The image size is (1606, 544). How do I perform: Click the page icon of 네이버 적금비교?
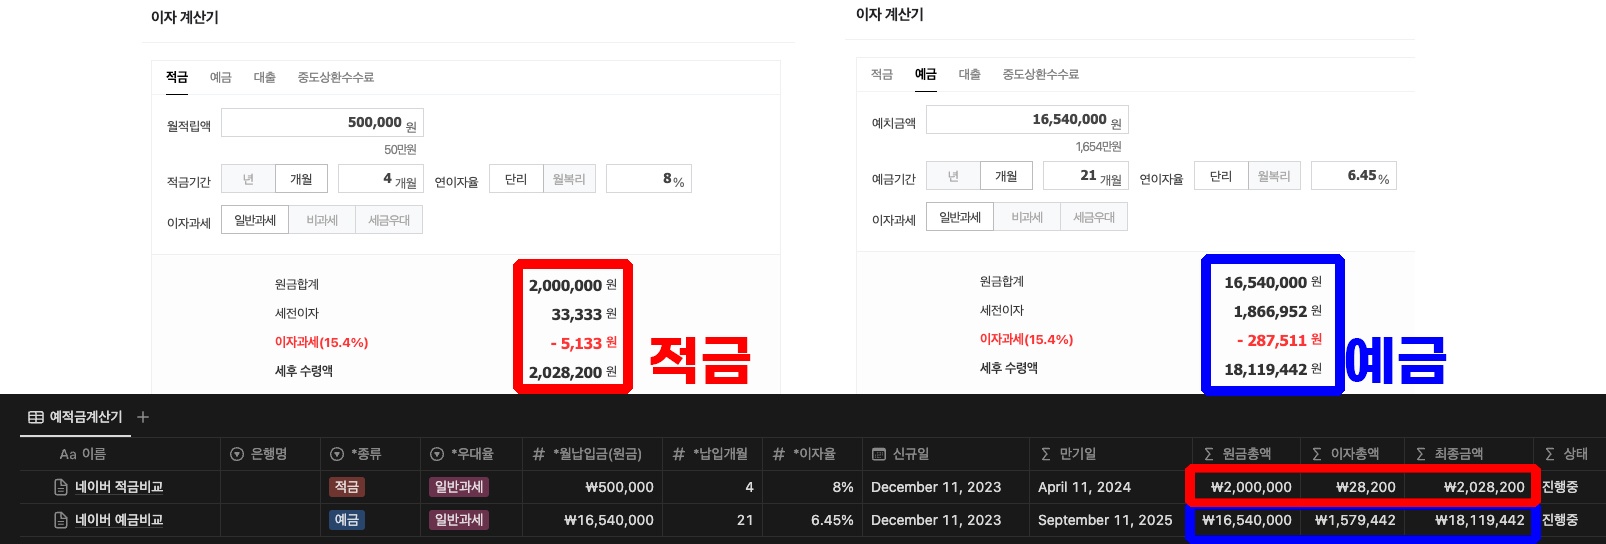pyautogui.click(x=61, y=487)
